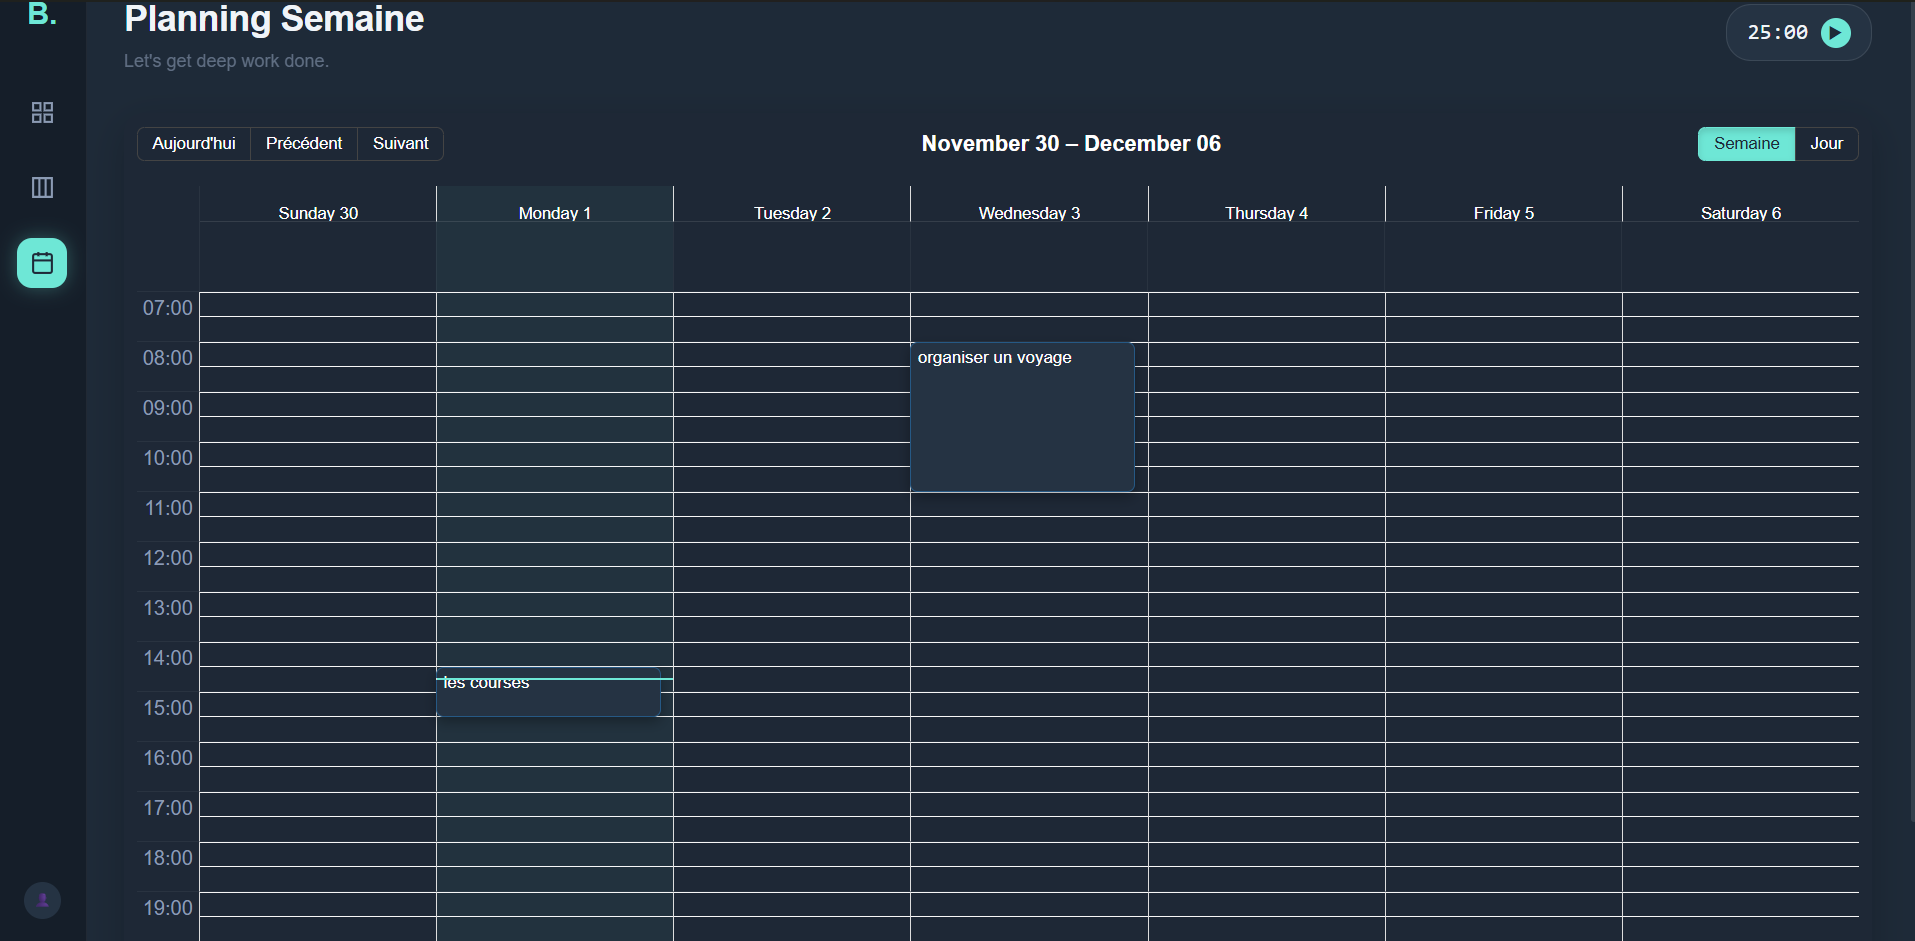
Task: Click the Sunday 30 column header
Action: tap(318, 213)
